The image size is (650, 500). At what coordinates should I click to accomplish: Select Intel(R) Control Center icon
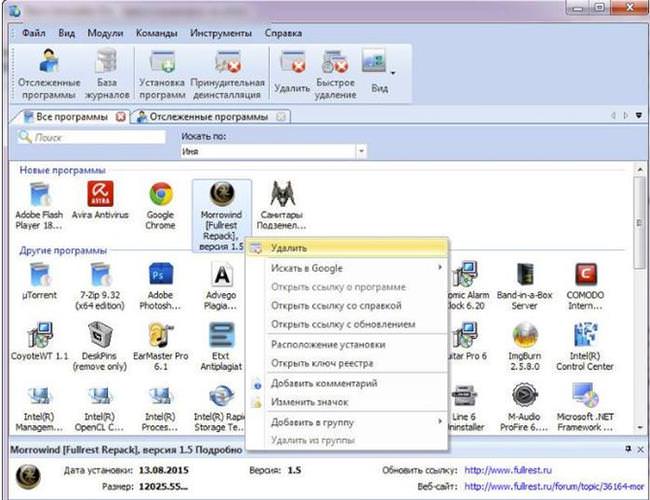(585, 347)
